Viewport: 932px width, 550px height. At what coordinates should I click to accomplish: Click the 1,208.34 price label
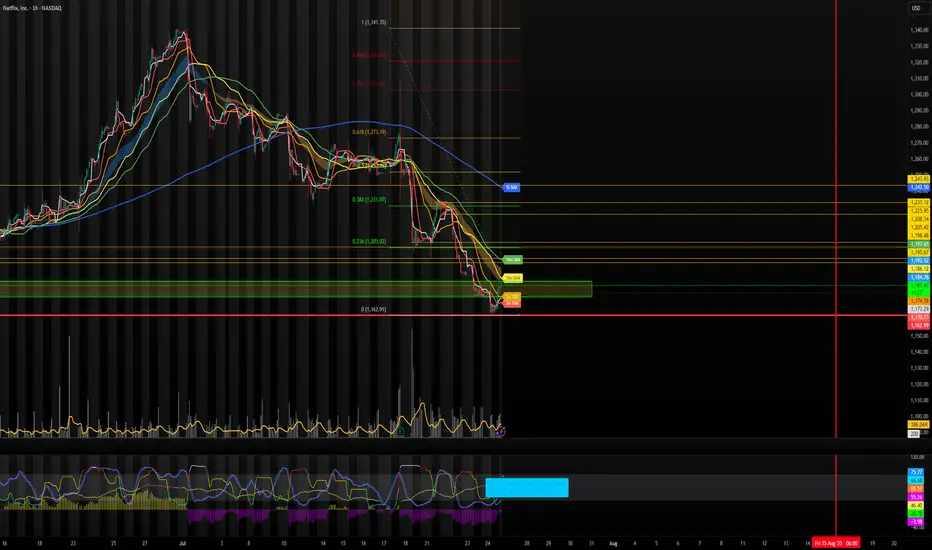point(919,219)
